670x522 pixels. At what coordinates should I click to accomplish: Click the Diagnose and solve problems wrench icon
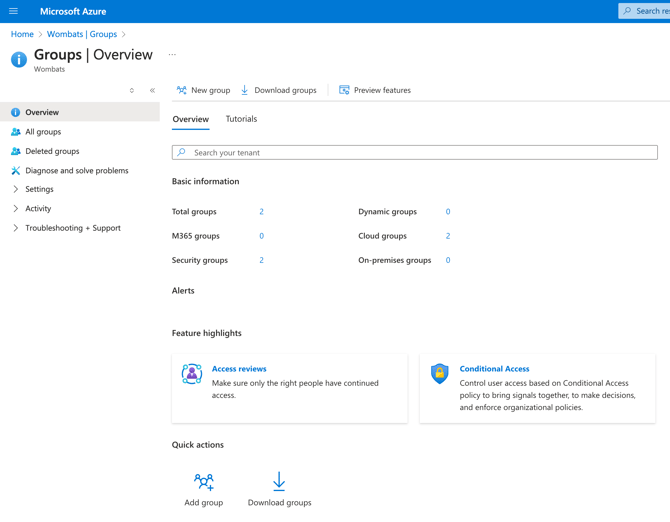[x=15, y=170]
